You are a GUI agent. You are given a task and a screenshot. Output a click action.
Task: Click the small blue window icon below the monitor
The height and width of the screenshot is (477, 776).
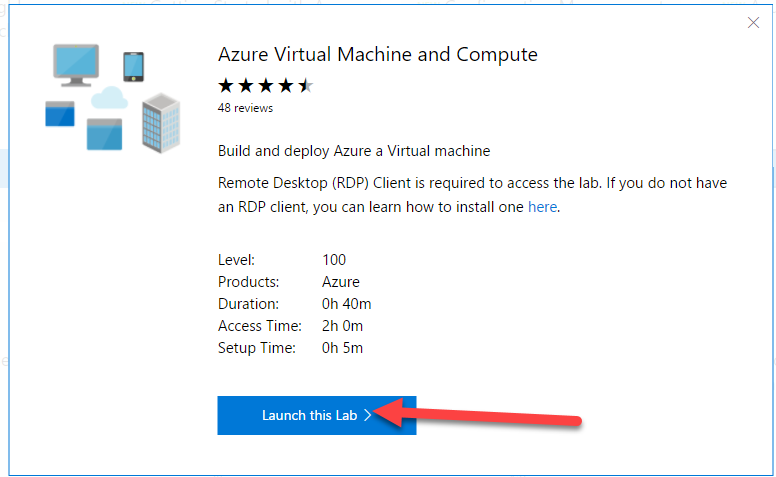click(60, 113)
